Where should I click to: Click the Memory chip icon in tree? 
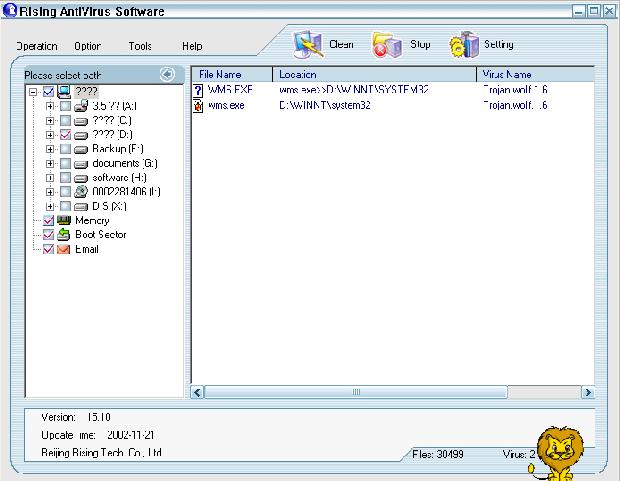(x=64, y=220)
